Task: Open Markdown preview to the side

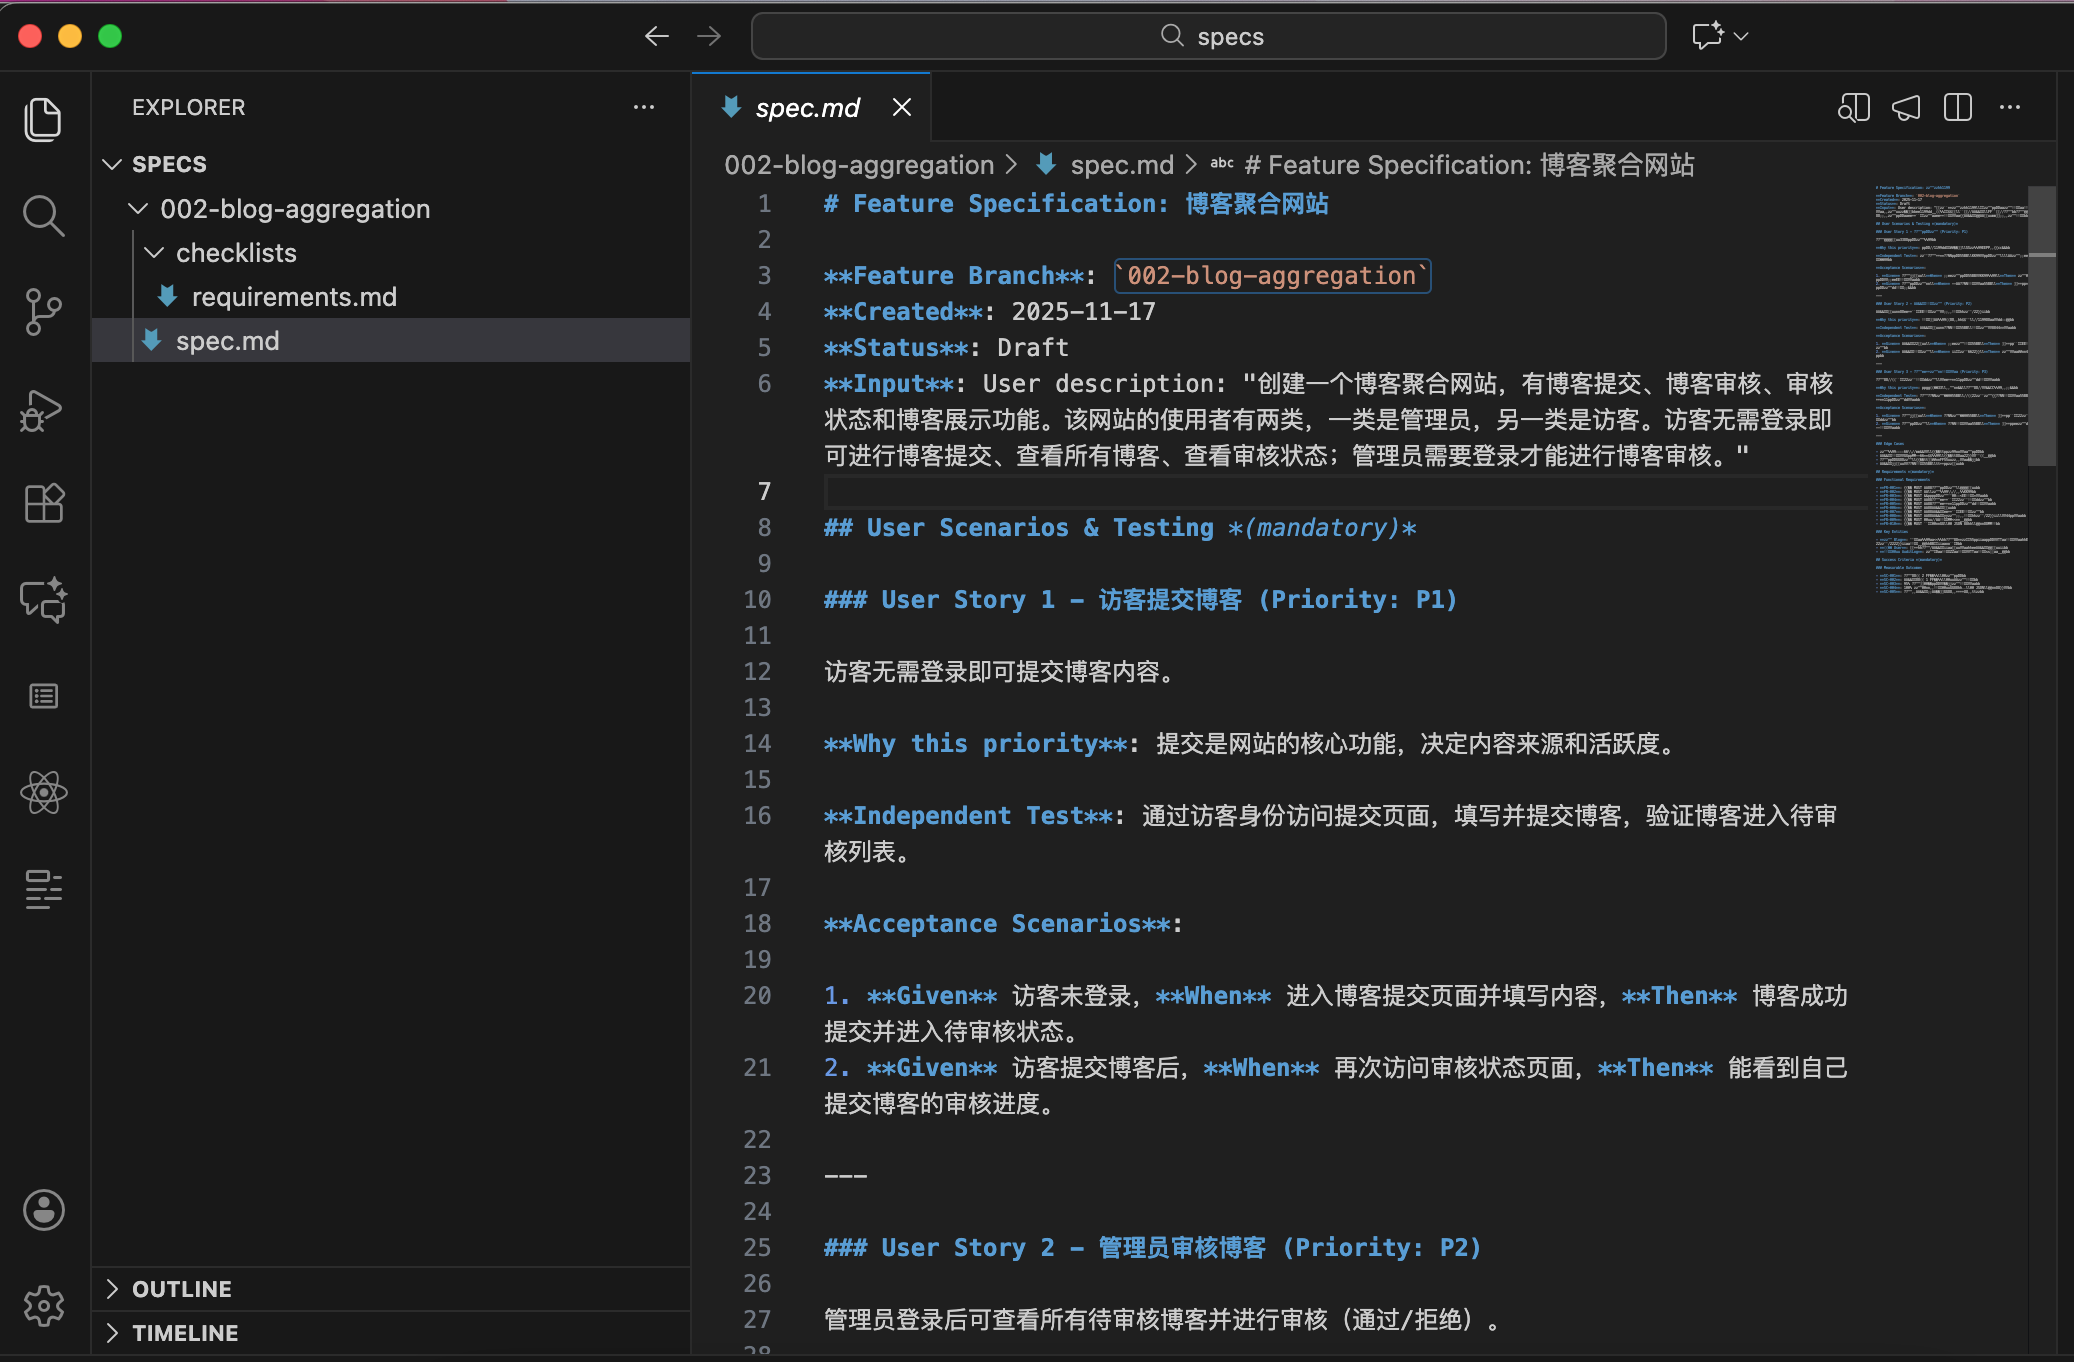Action: coord(1853,108)
